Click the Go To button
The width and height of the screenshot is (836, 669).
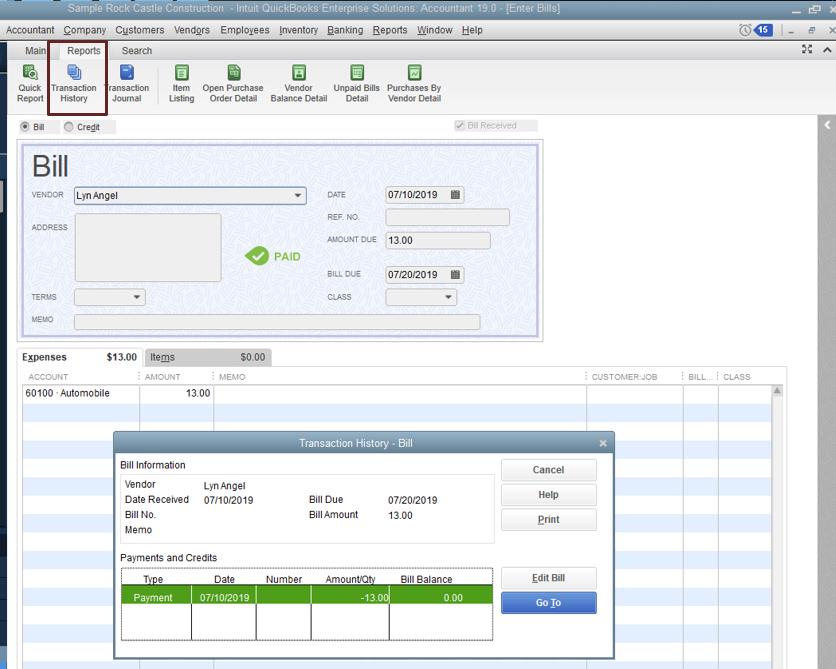click(x=548, y=603)
